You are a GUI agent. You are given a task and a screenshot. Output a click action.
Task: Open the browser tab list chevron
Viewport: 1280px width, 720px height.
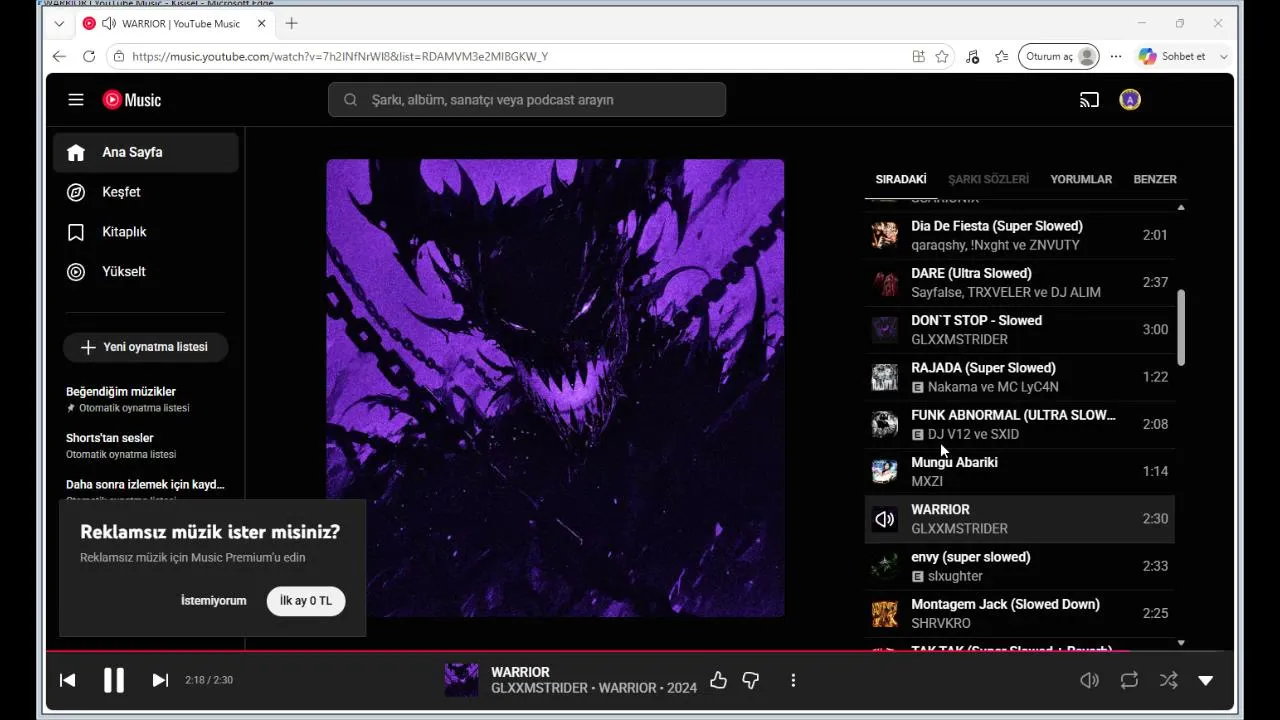(59, 23)
